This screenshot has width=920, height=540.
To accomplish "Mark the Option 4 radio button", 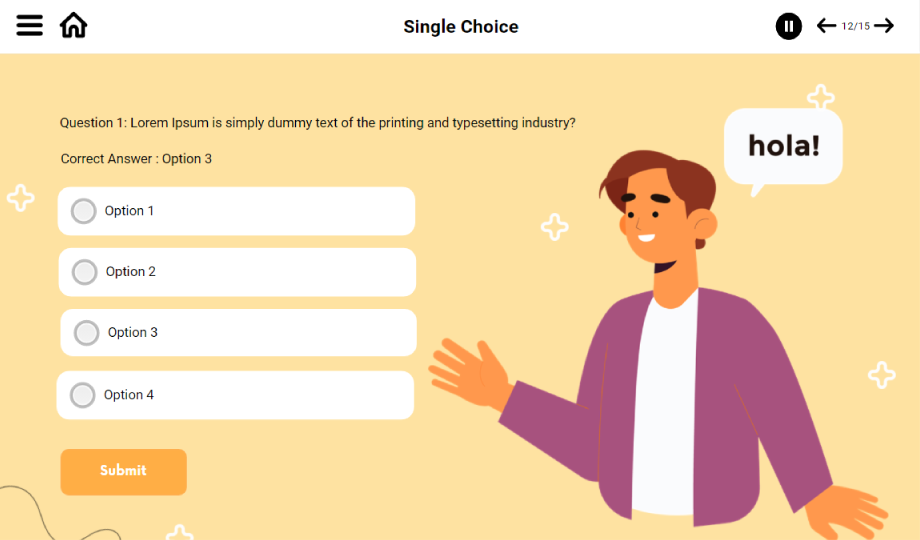I will [83, 395].
